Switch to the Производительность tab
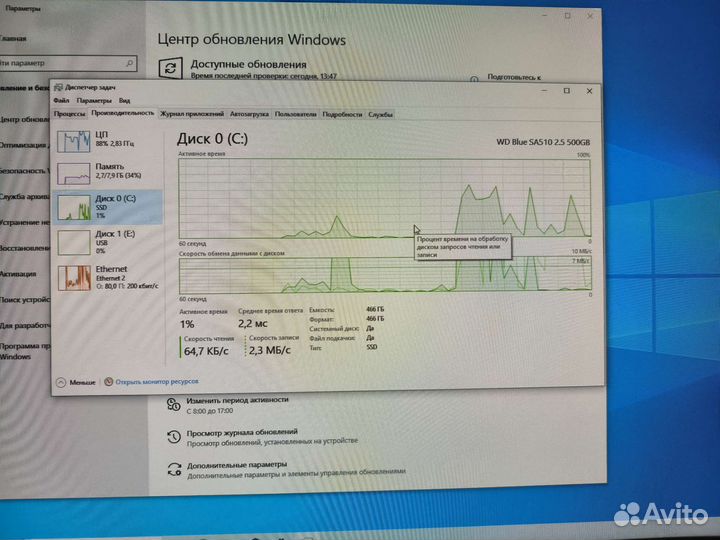Viewport: 720px width, 540px height. [122, 113]
